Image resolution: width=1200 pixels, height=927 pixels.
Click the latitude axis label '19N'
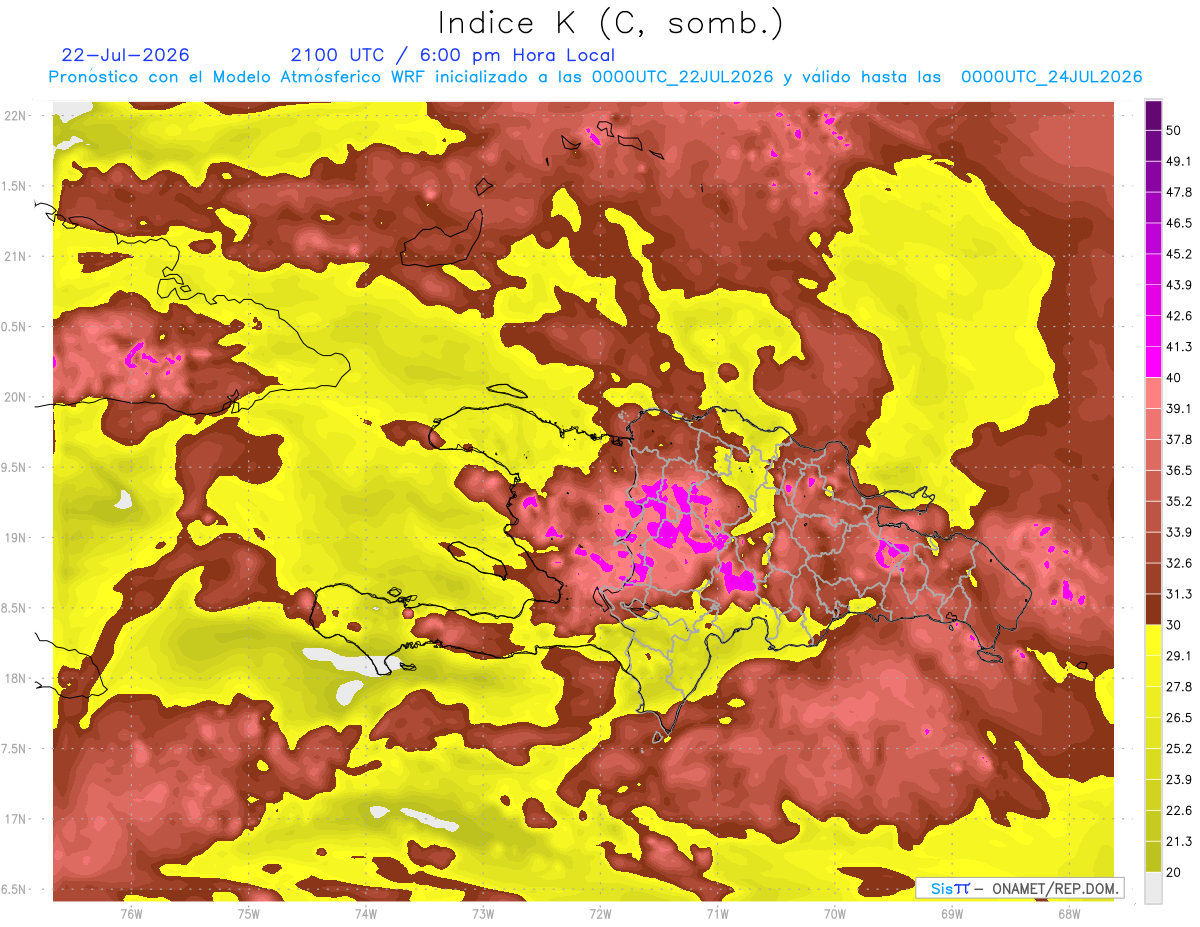coord(15,537)
